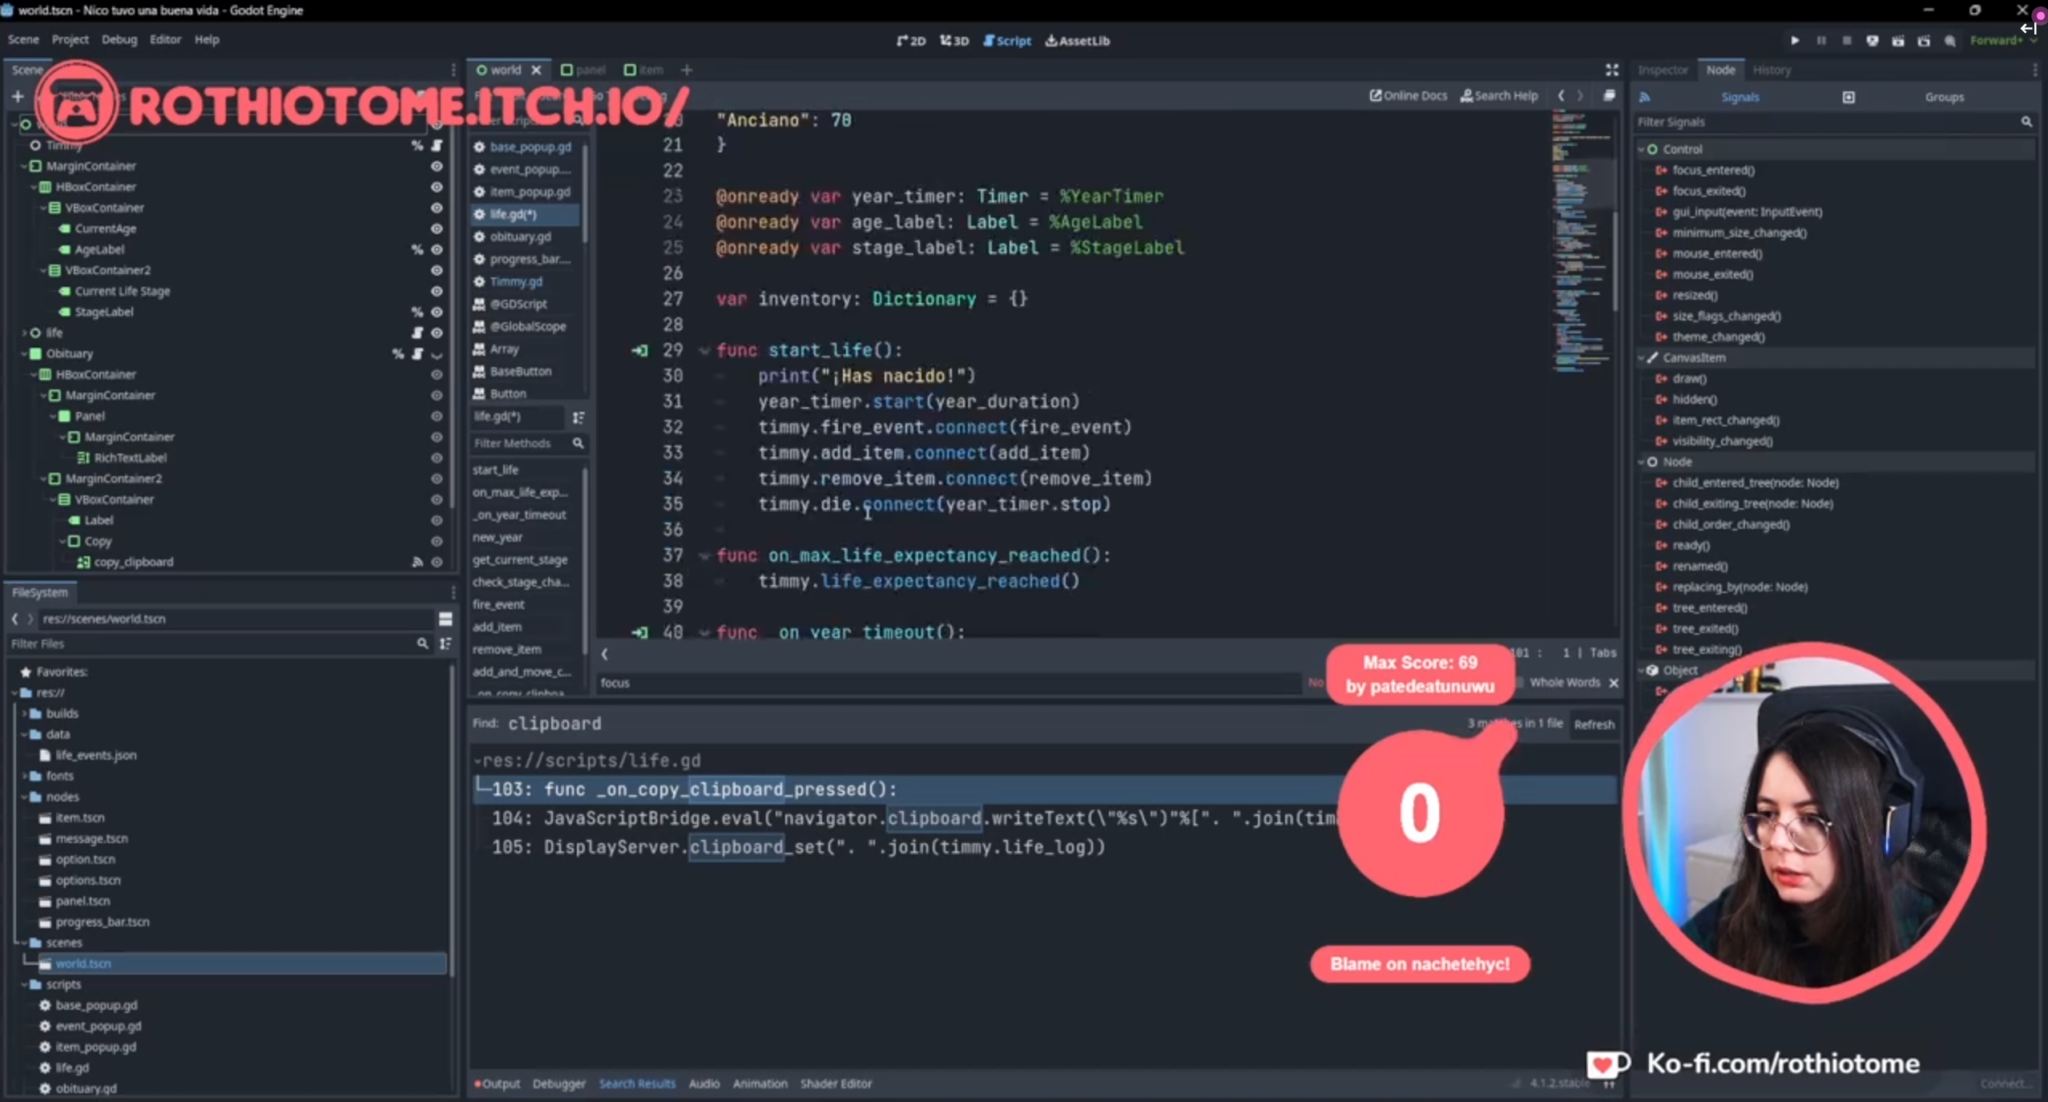Open the script attached to Timmy
The width and height of the screenshot is (2048, 1102).
(436, 145)
